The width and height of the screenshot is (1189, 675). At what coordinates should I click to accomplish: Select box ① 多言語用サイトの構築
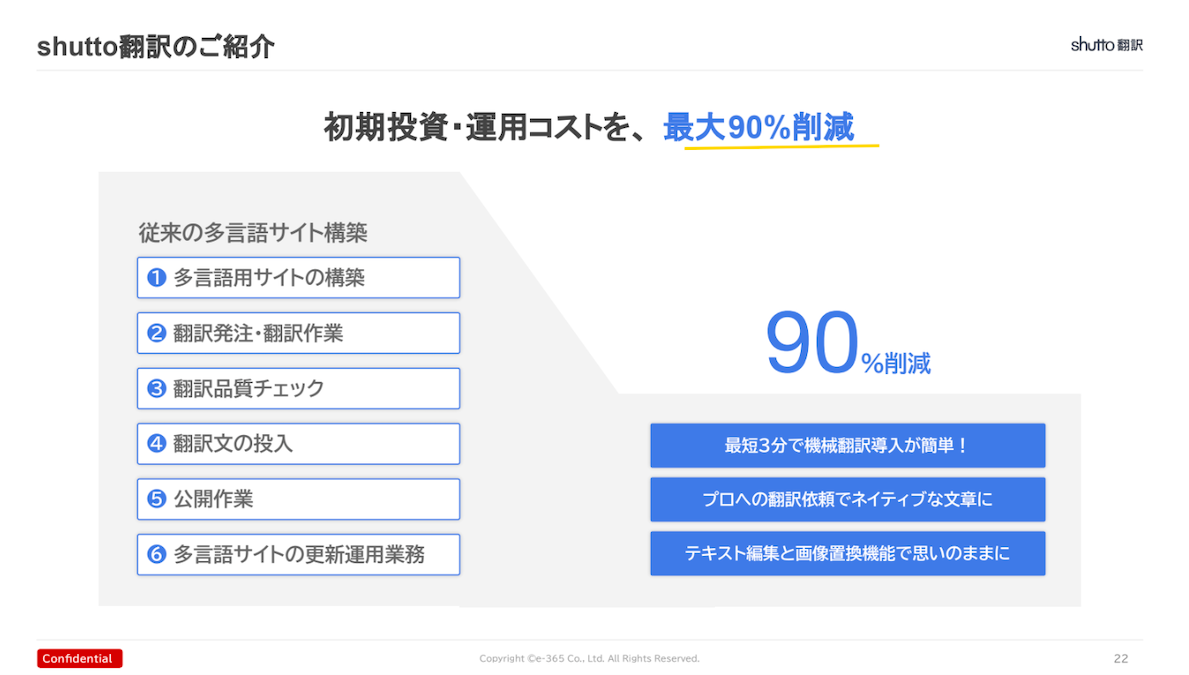click(x=298, y=278)
